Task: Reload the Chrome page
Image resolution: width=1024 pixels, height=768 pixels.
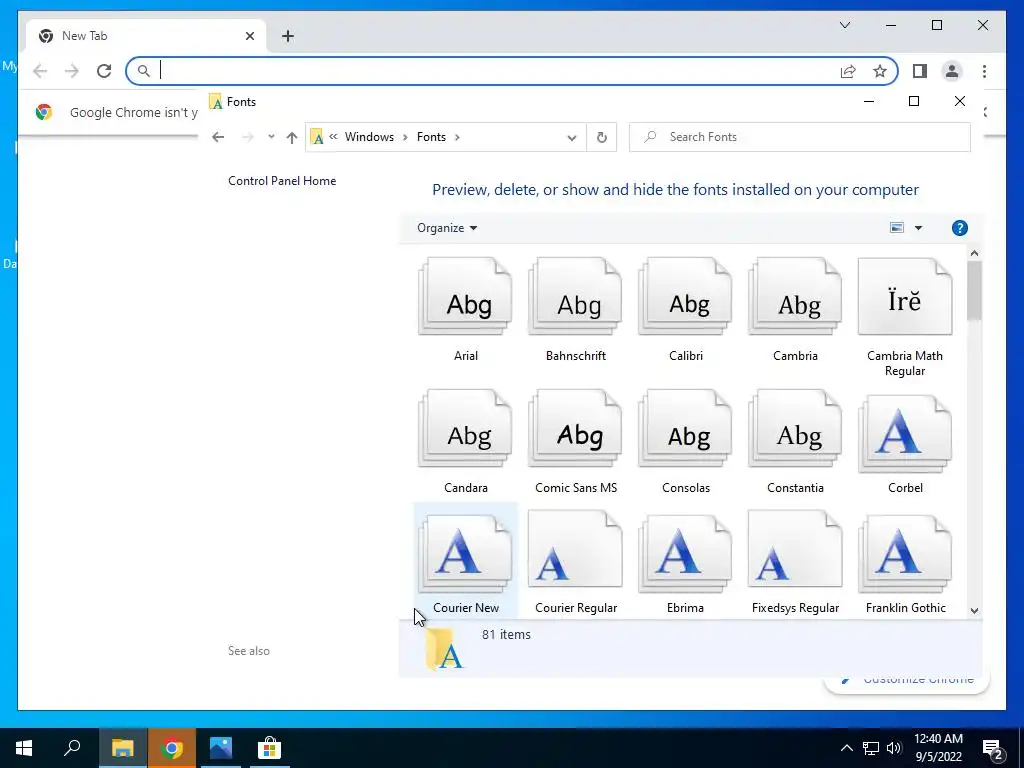Action: [x=104, y=71]
